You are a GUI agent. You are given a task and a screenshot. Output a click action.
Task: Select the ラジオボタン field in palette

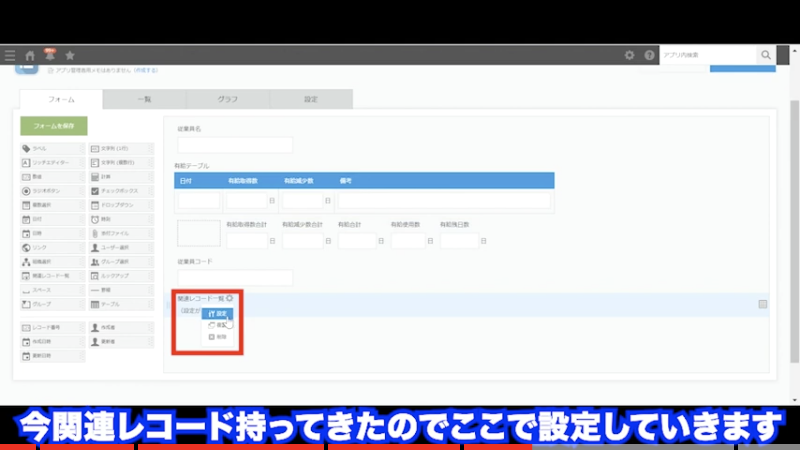click(52, 190)
